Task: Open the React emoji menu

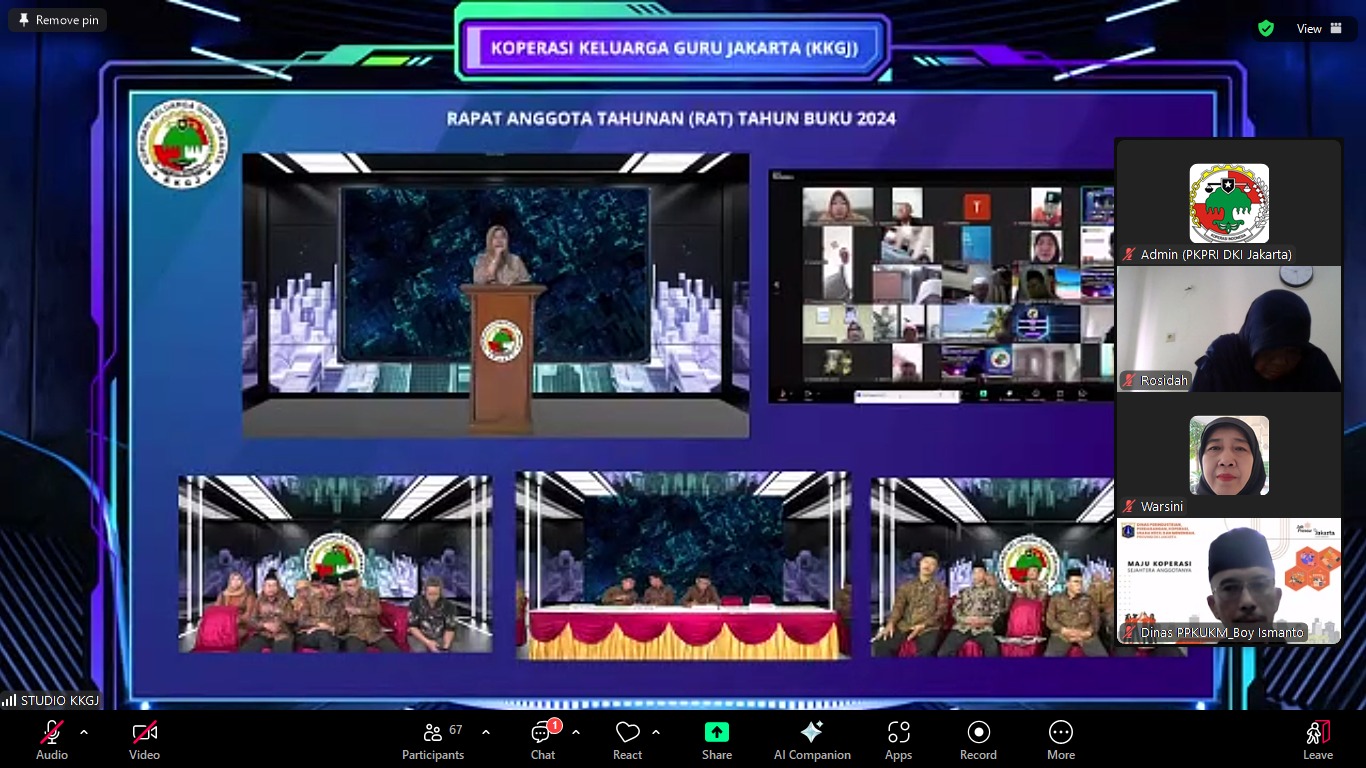Action: [627, 740]
